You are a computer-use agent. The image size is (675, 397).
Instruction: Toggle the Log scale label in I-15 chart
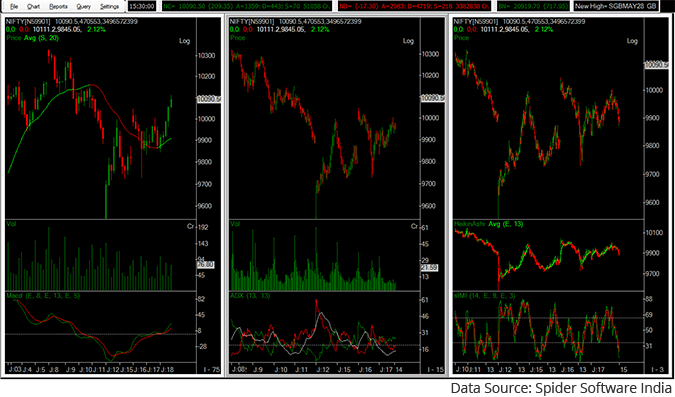click(x=408, y=41)
